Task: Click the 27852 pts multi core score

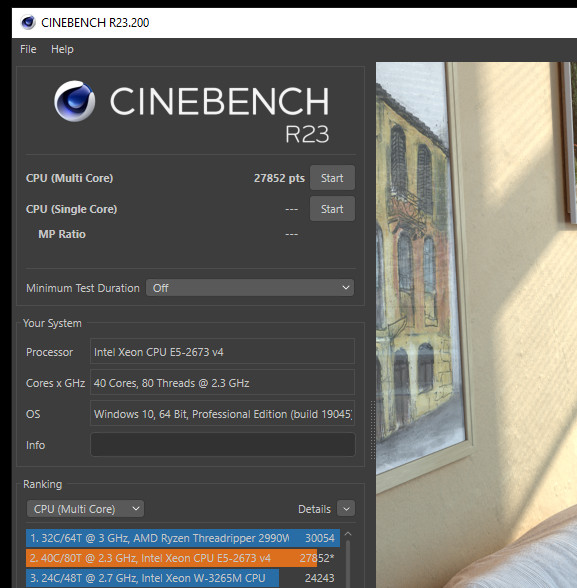Action: pos(279,178)
